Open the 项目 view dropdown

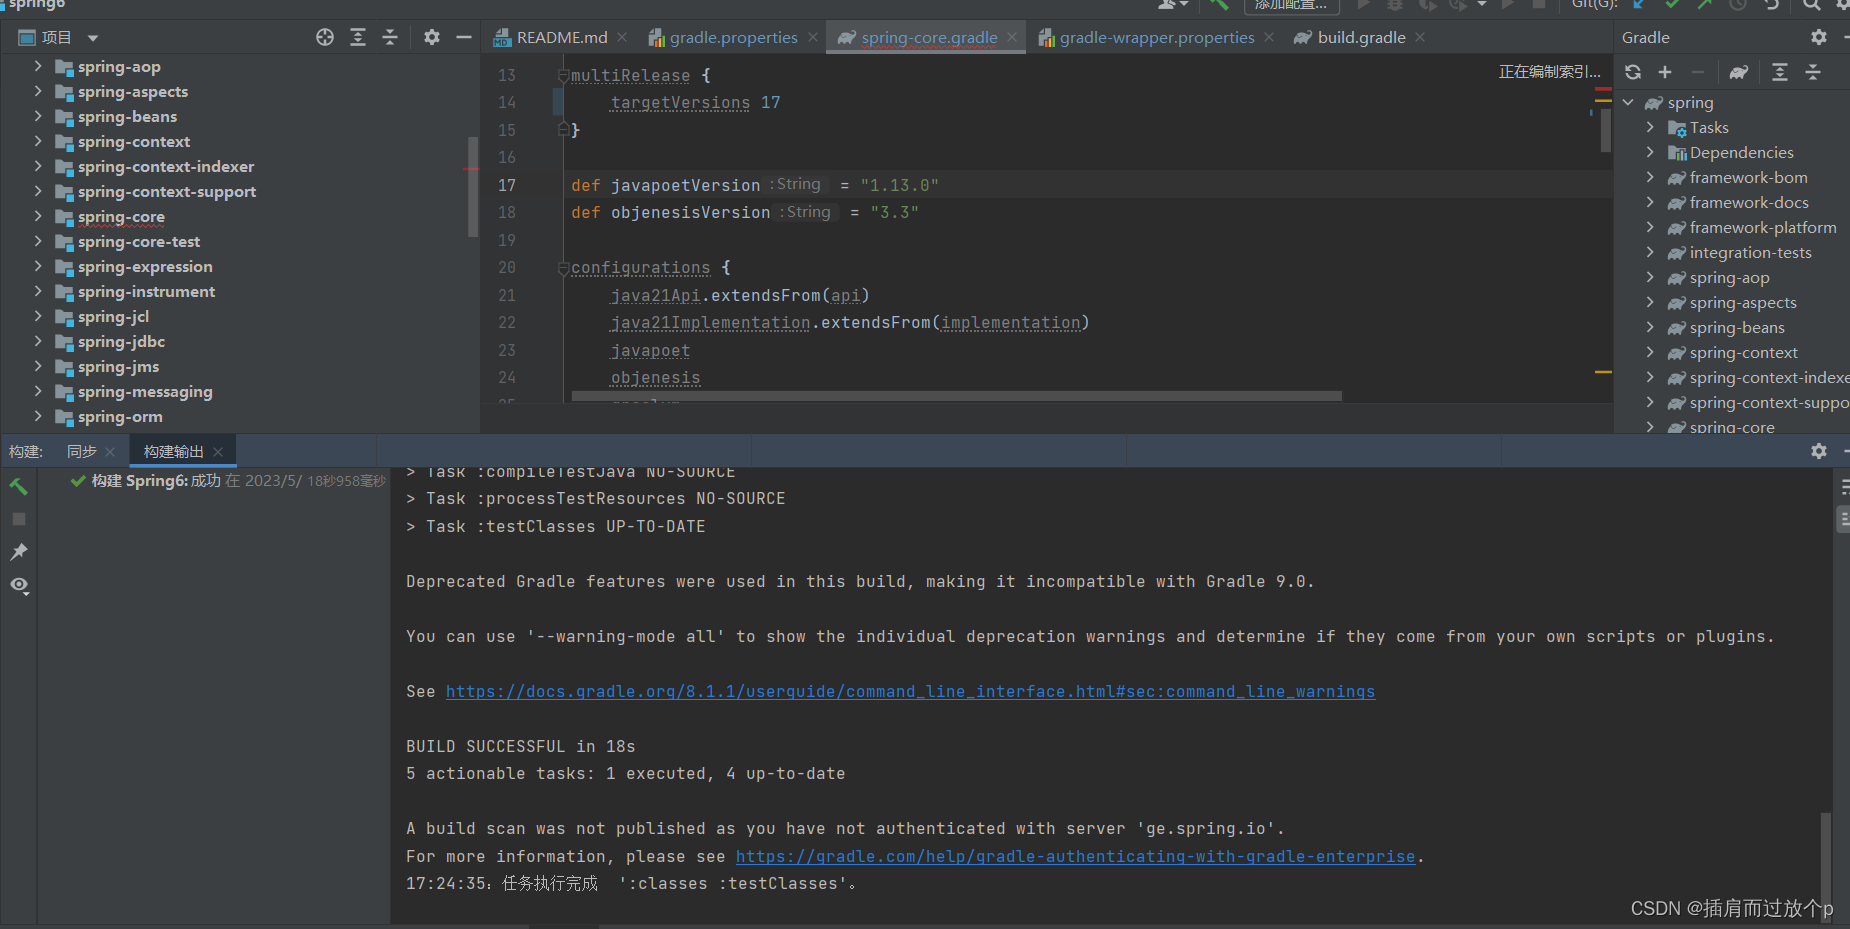(93, 38)
